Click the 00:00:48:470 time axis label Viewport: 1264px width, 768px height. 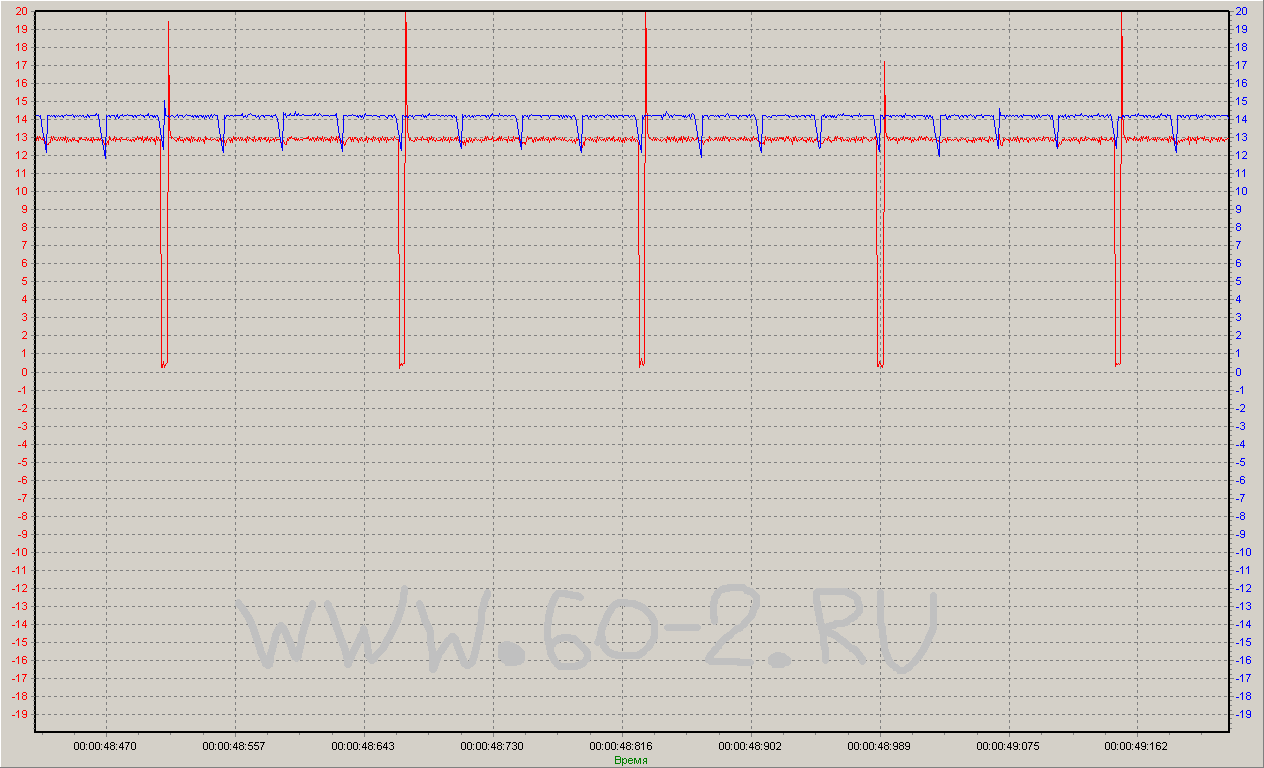coord(105,746)
